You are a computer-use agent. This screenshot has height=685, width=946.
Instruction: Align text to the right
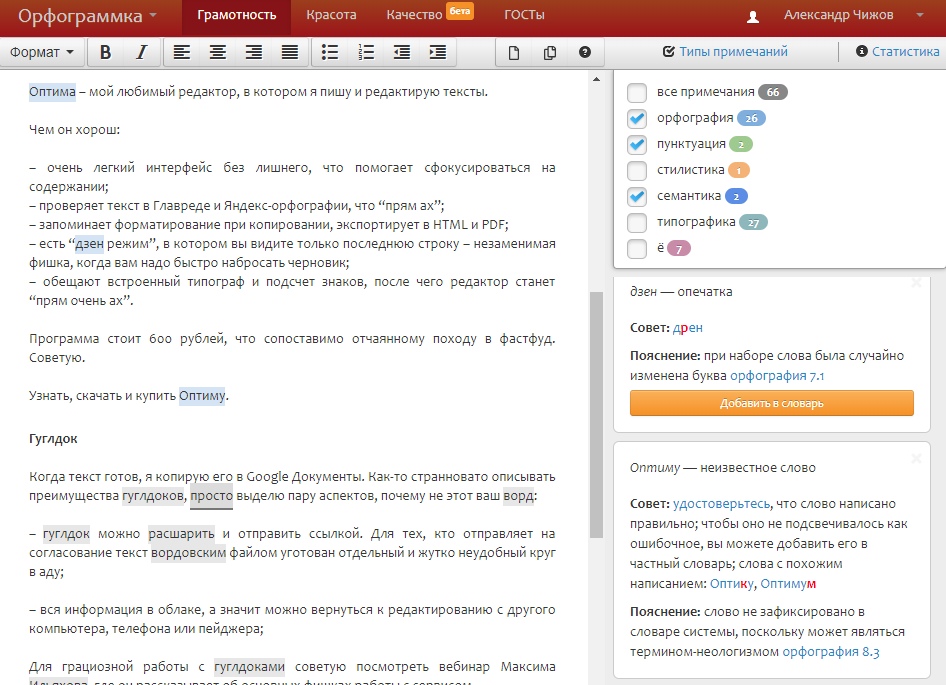pos(254,53)
